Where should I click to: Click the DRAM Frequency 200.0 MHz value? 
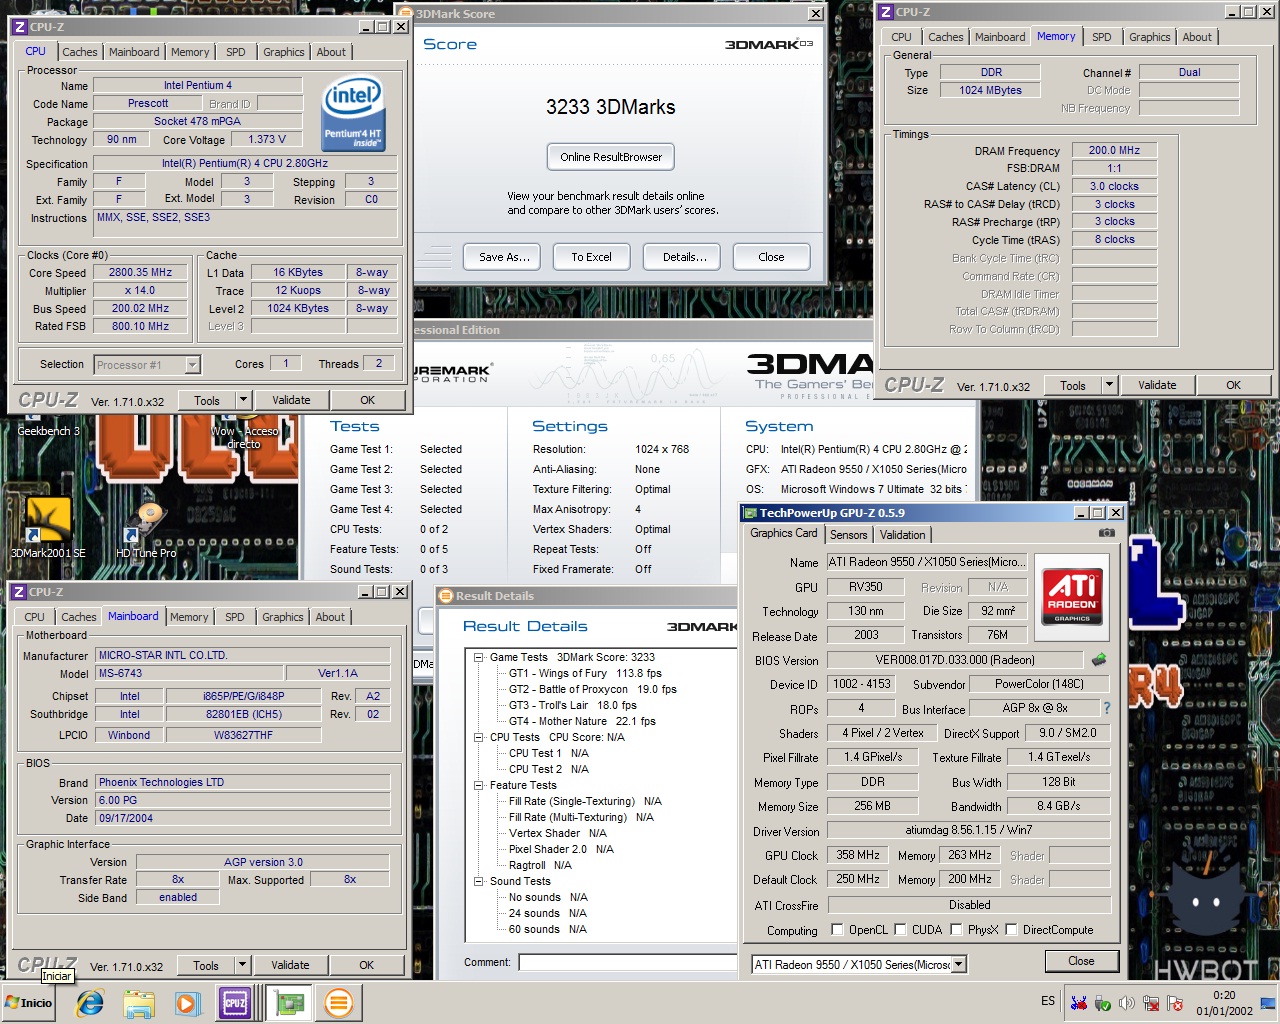1114,150
